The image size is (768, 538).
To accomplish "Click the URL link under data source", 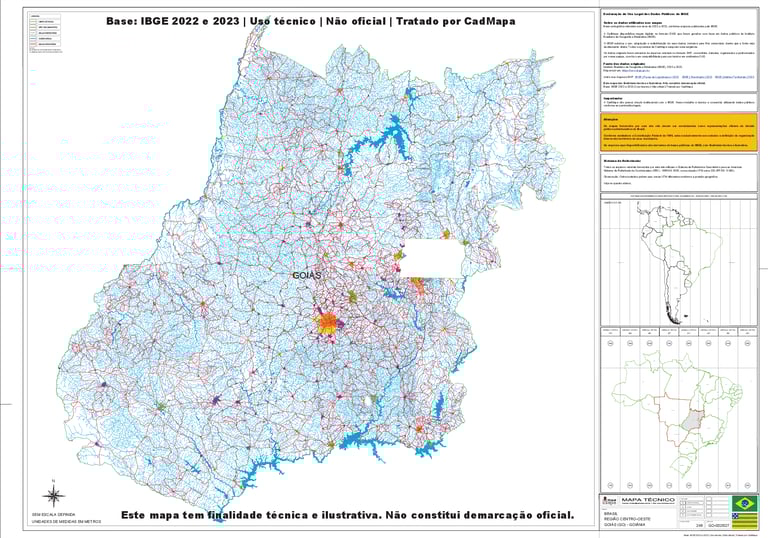I will click(636, 71).
